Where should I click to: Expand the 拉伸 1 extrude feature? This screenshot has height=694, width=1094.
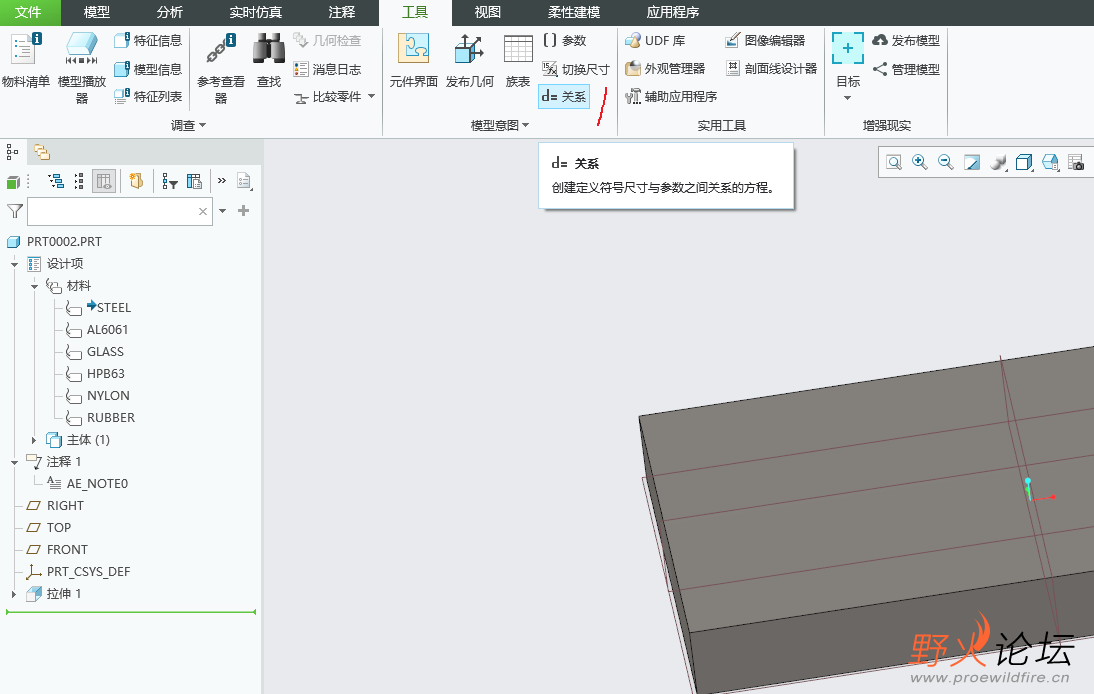point(14,594)
